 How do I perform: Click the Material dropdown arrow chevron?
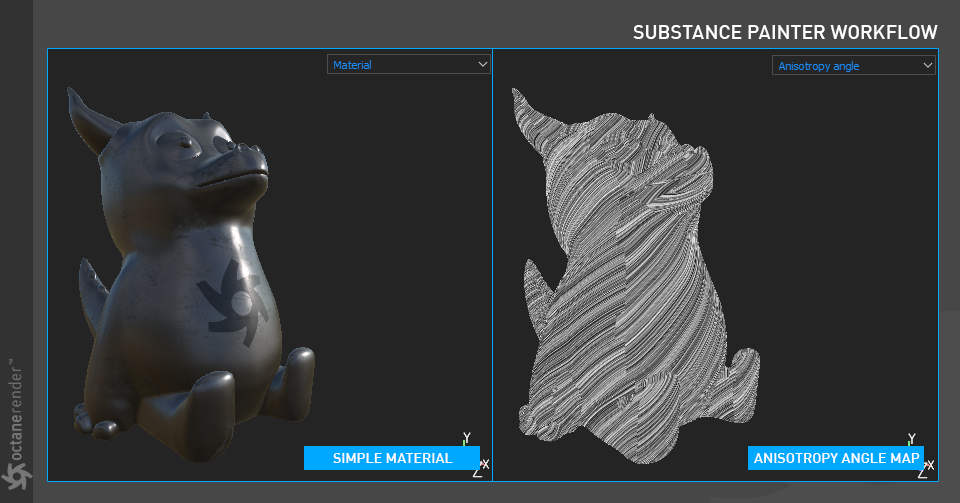point(482,64)
